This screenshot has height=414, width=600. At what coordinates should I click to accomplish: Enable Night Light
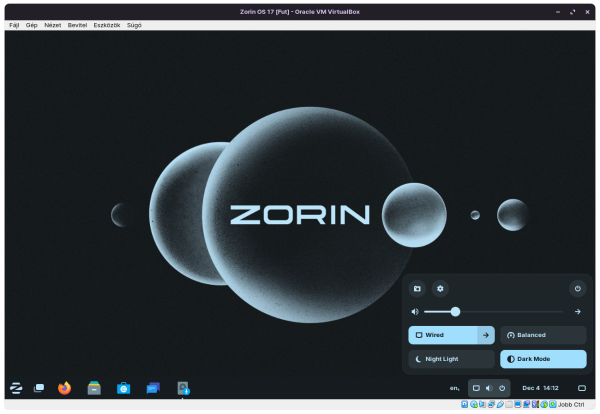452,359
